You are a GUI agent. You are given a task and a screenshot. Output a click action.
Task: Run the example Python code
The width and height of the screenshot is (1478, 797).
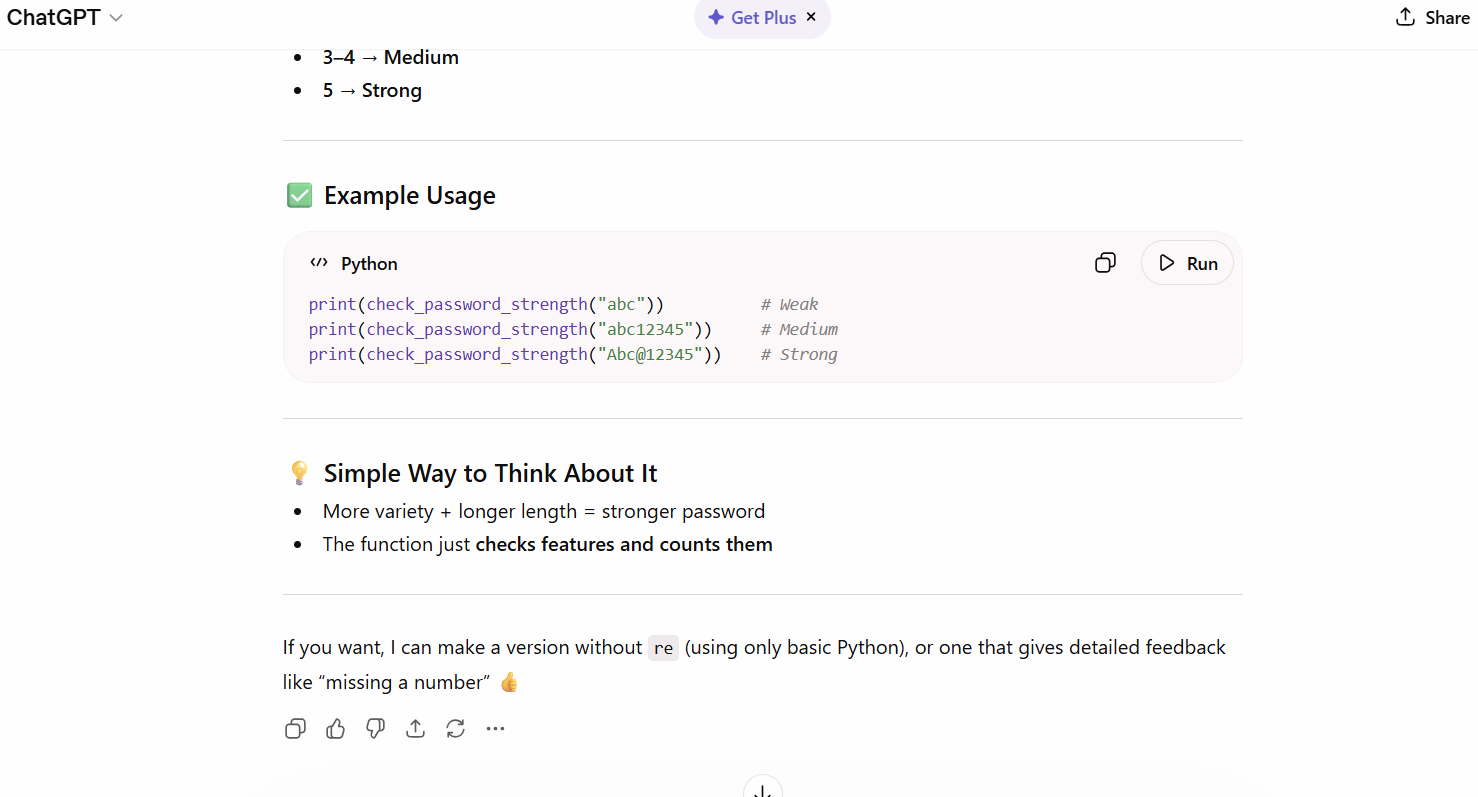point(1187,262)
